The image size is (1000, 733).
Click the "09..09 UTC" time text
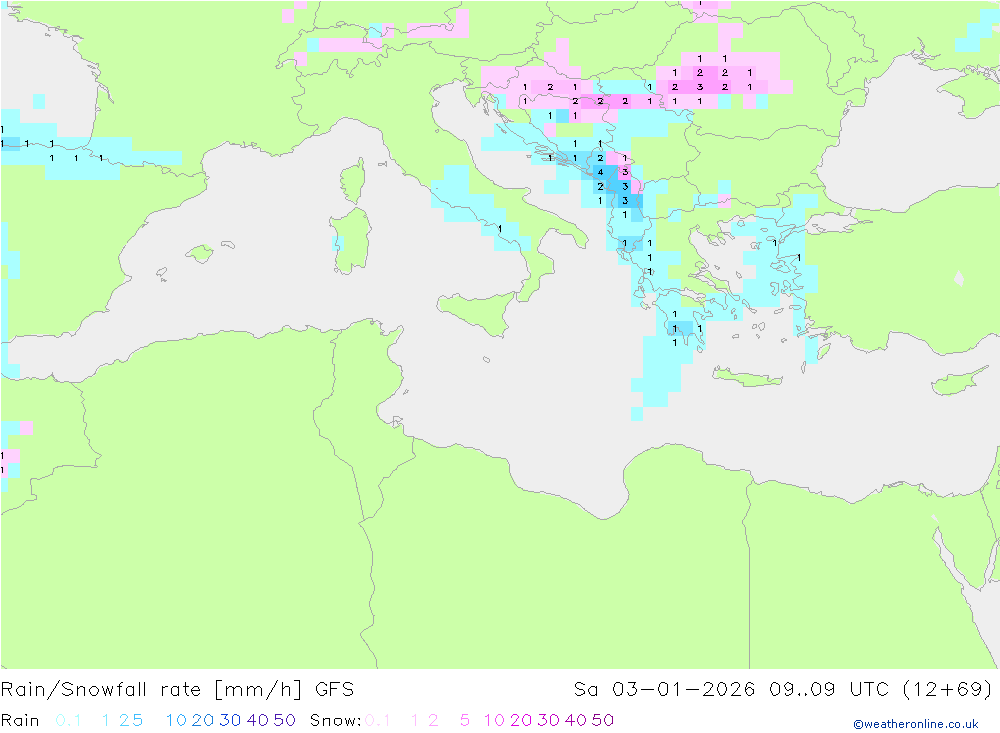829,690
